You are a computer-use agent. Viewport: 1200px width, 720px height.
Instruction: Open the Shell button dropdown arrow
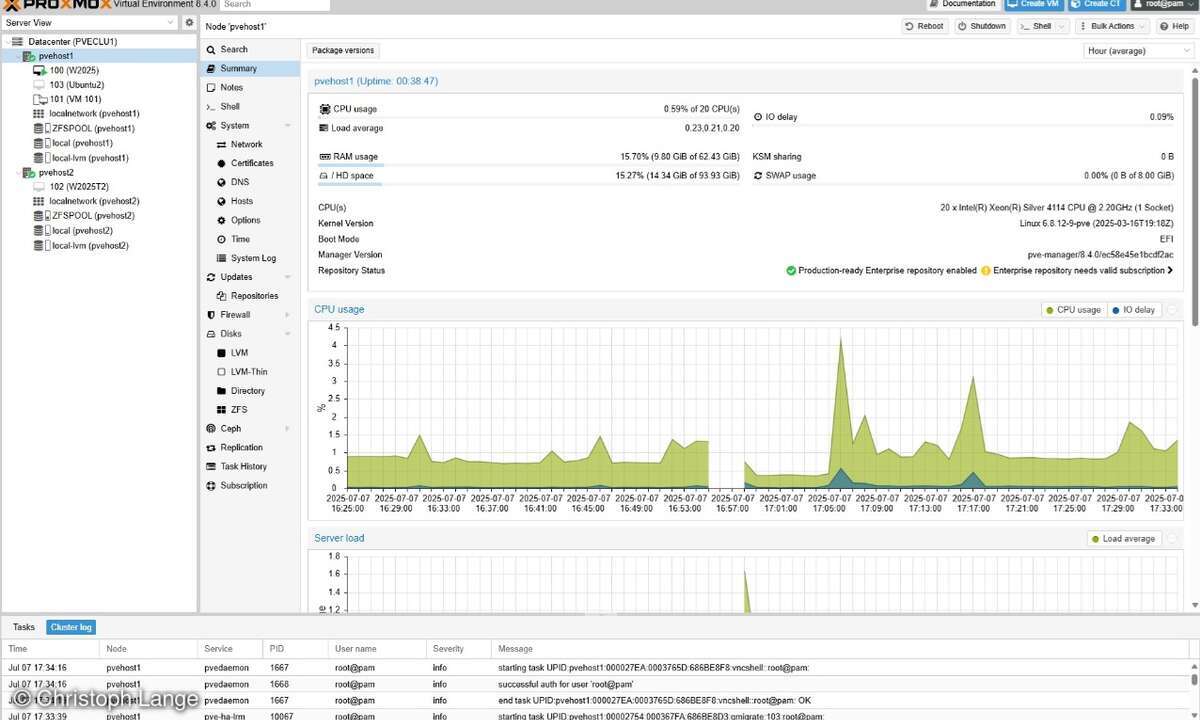(x=1060, y=26)
